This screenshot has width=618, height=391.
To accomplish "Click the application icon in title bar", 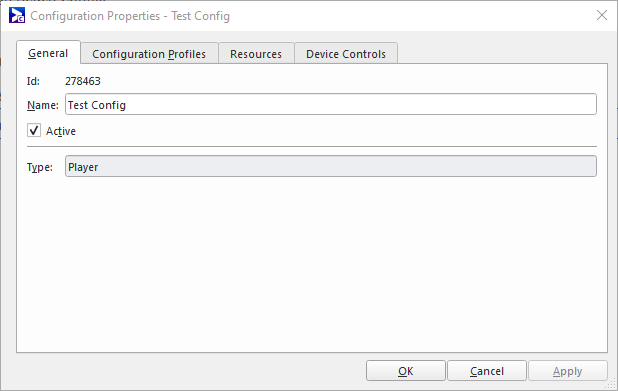I will pyautogui.click(x=17, y=16).
